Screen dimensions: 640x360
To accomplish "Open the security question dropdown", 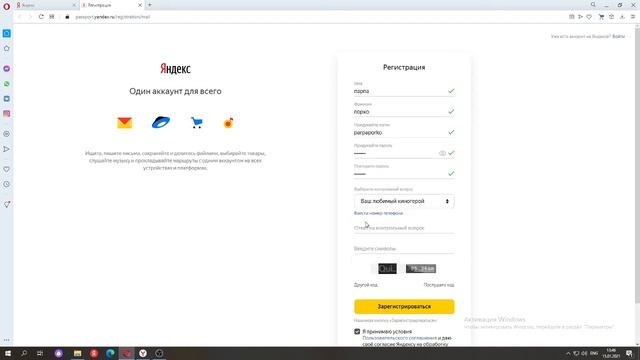I will coord(404,201).
